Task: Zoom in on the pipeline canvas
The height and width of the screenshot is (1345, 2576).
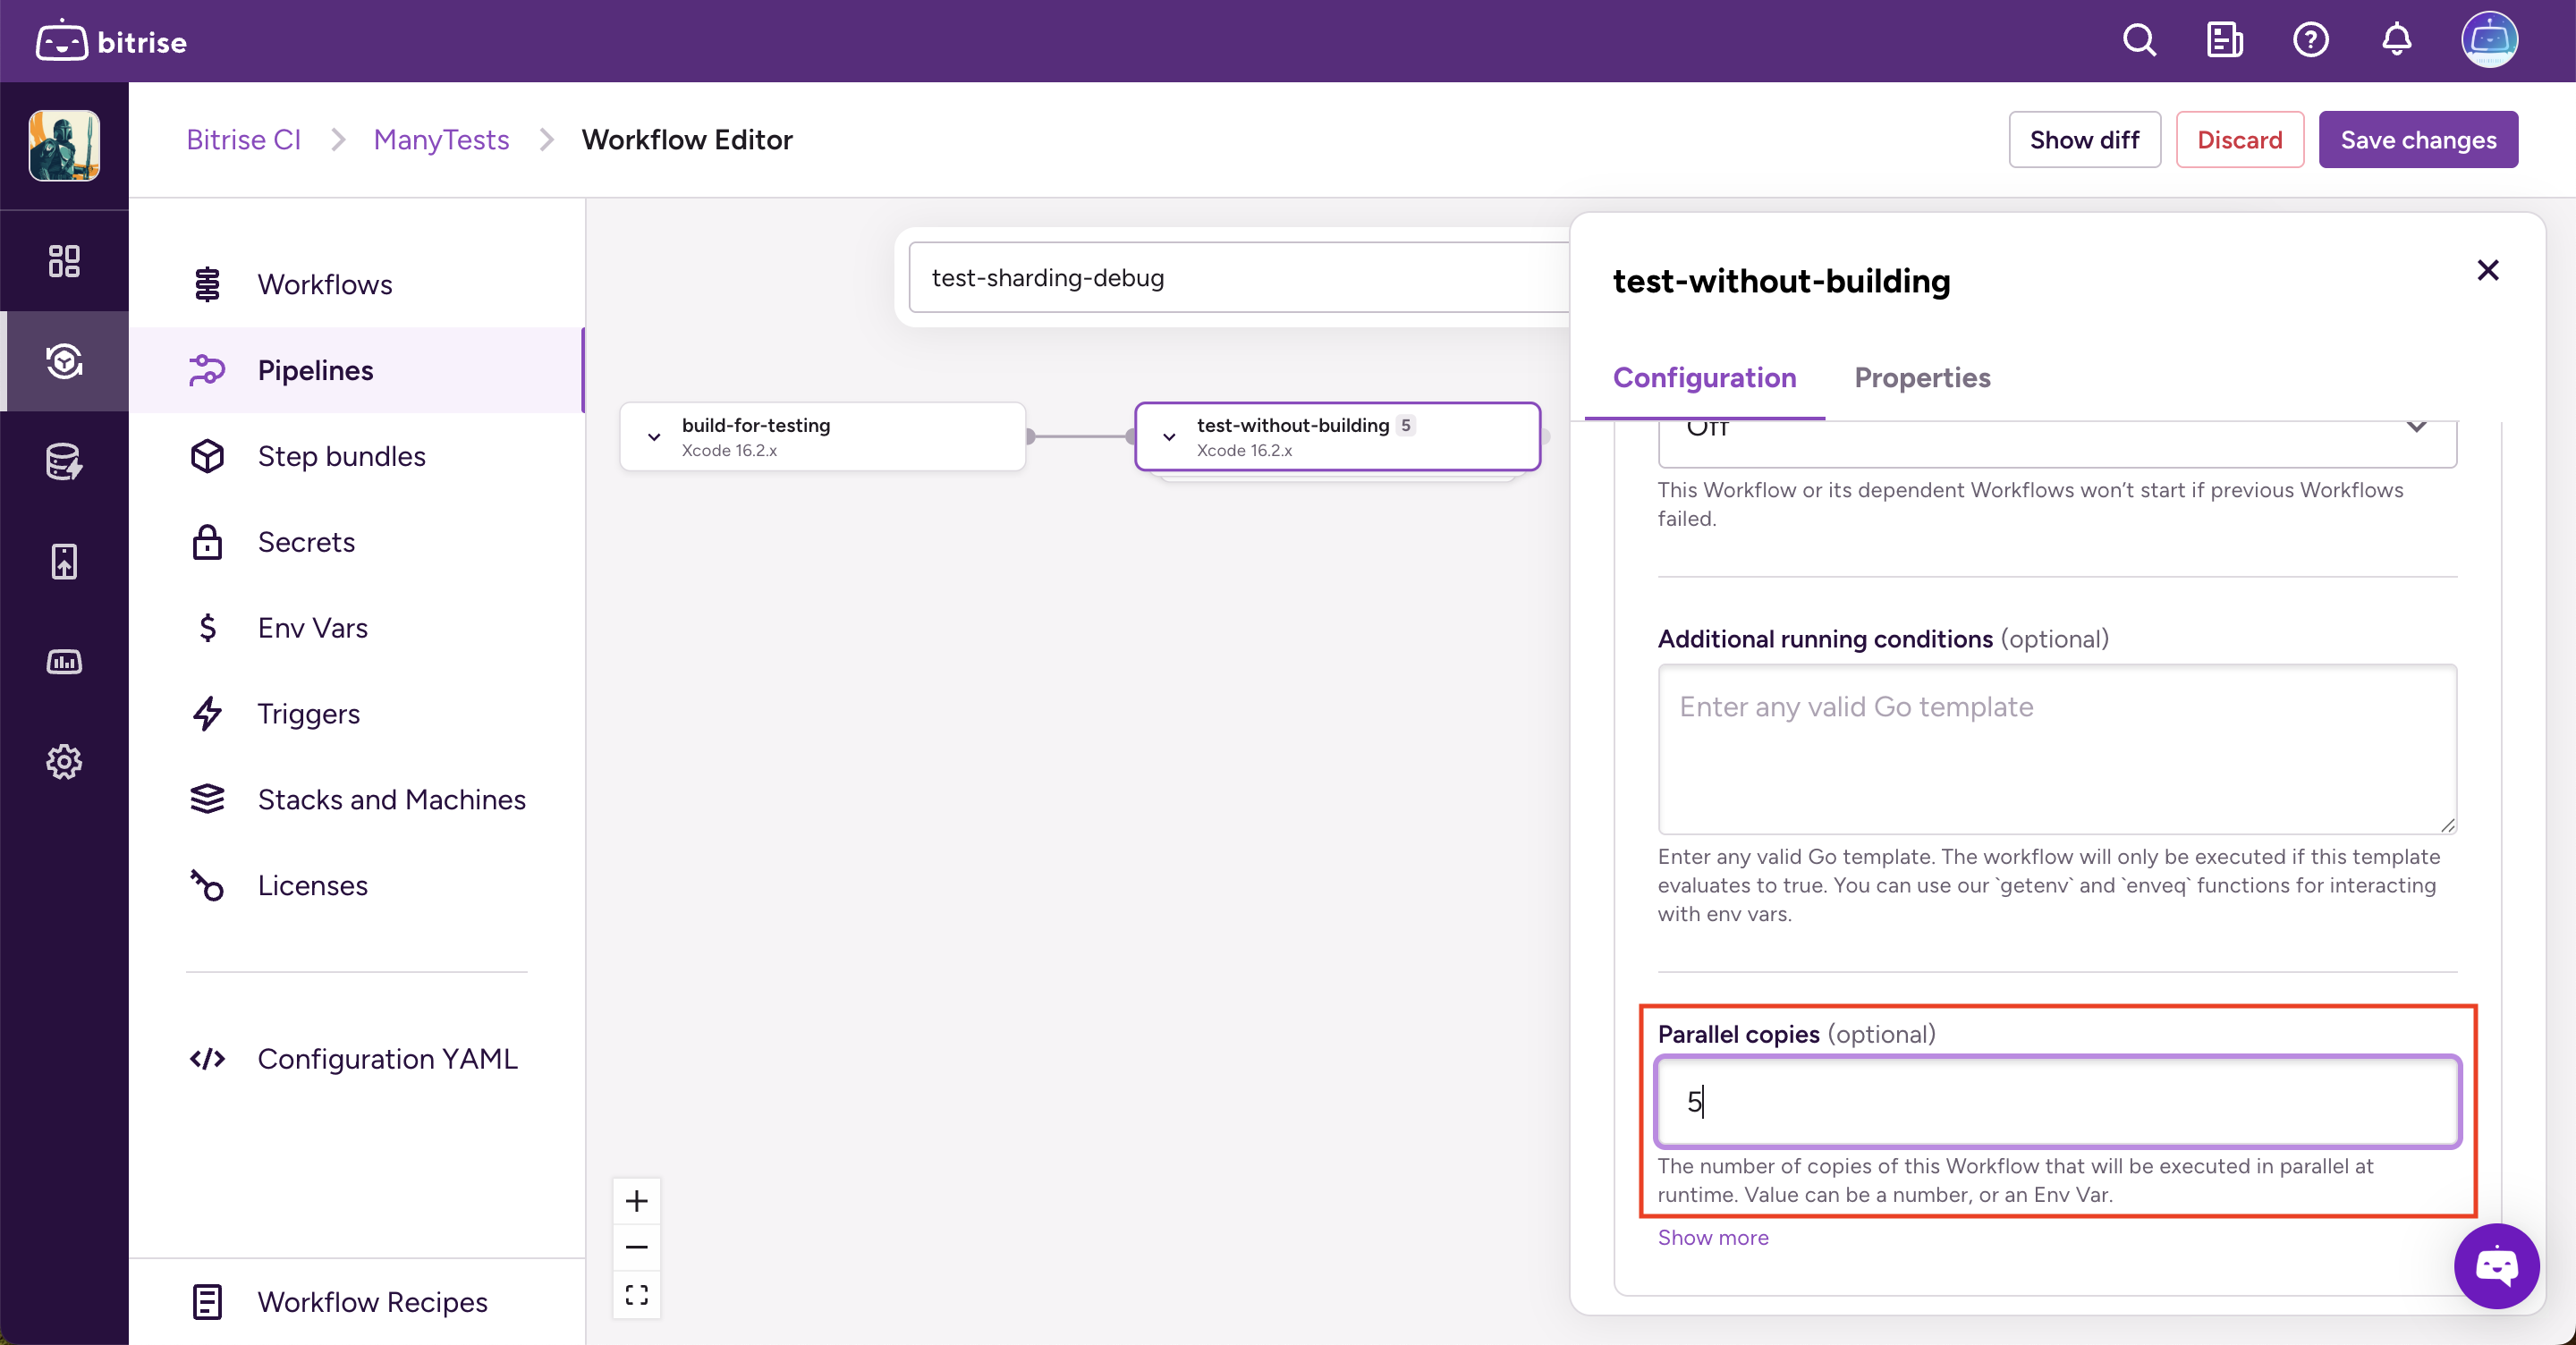Action: (636, 1201)
